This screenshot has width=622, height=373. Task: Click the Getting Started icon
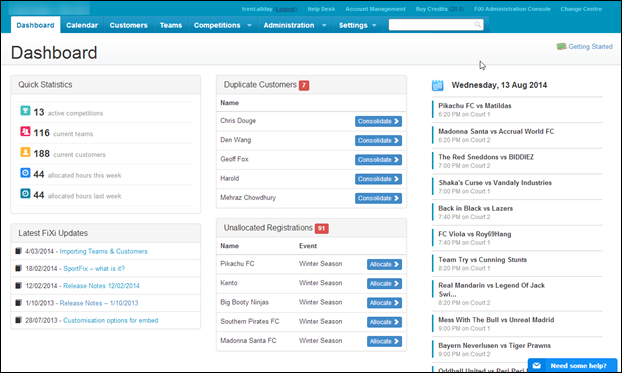tap(561, 46)
